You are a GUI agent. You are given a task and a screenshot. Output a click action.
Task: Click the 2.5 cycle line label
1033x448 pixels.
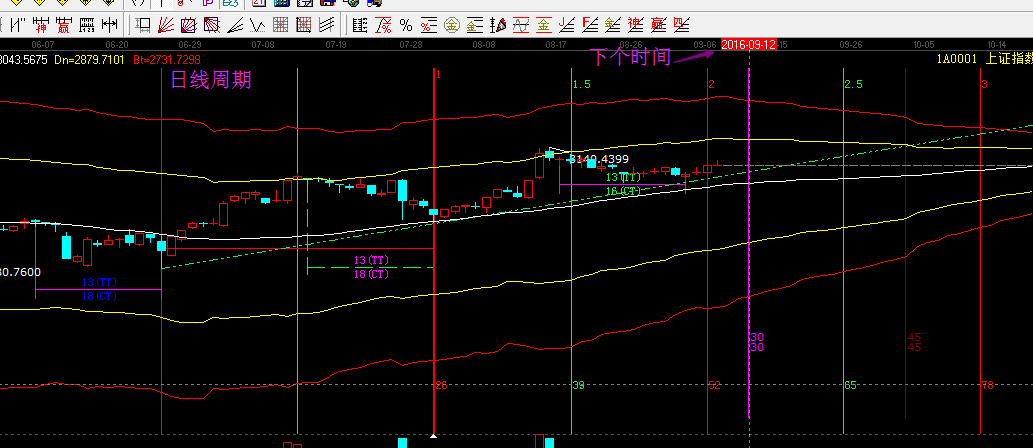pos(854,84)
